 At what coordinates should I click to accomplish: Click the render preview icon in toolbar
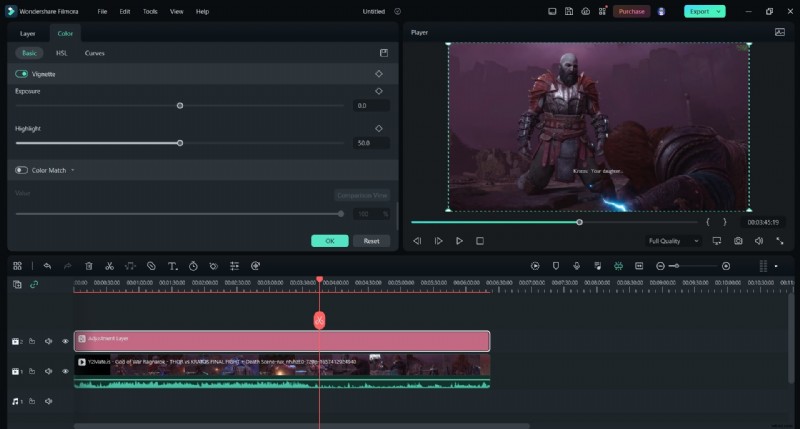(x=535, y=266)
